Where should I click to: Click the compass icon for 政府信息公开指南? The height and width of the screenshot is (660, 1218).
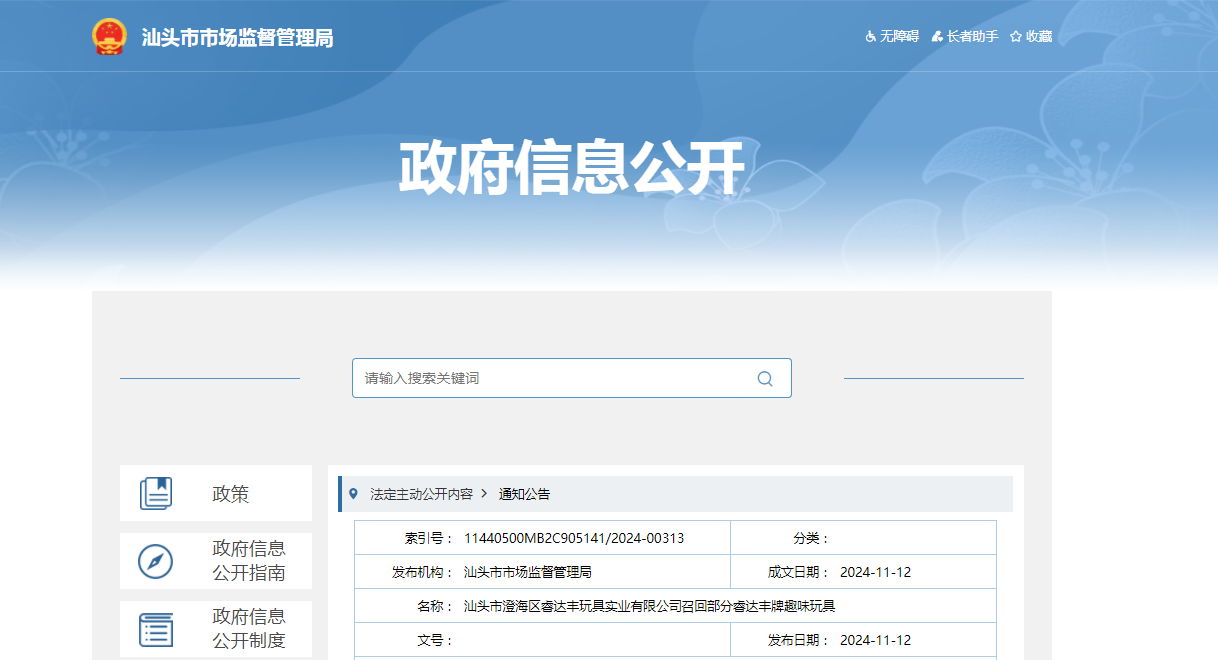156,561
